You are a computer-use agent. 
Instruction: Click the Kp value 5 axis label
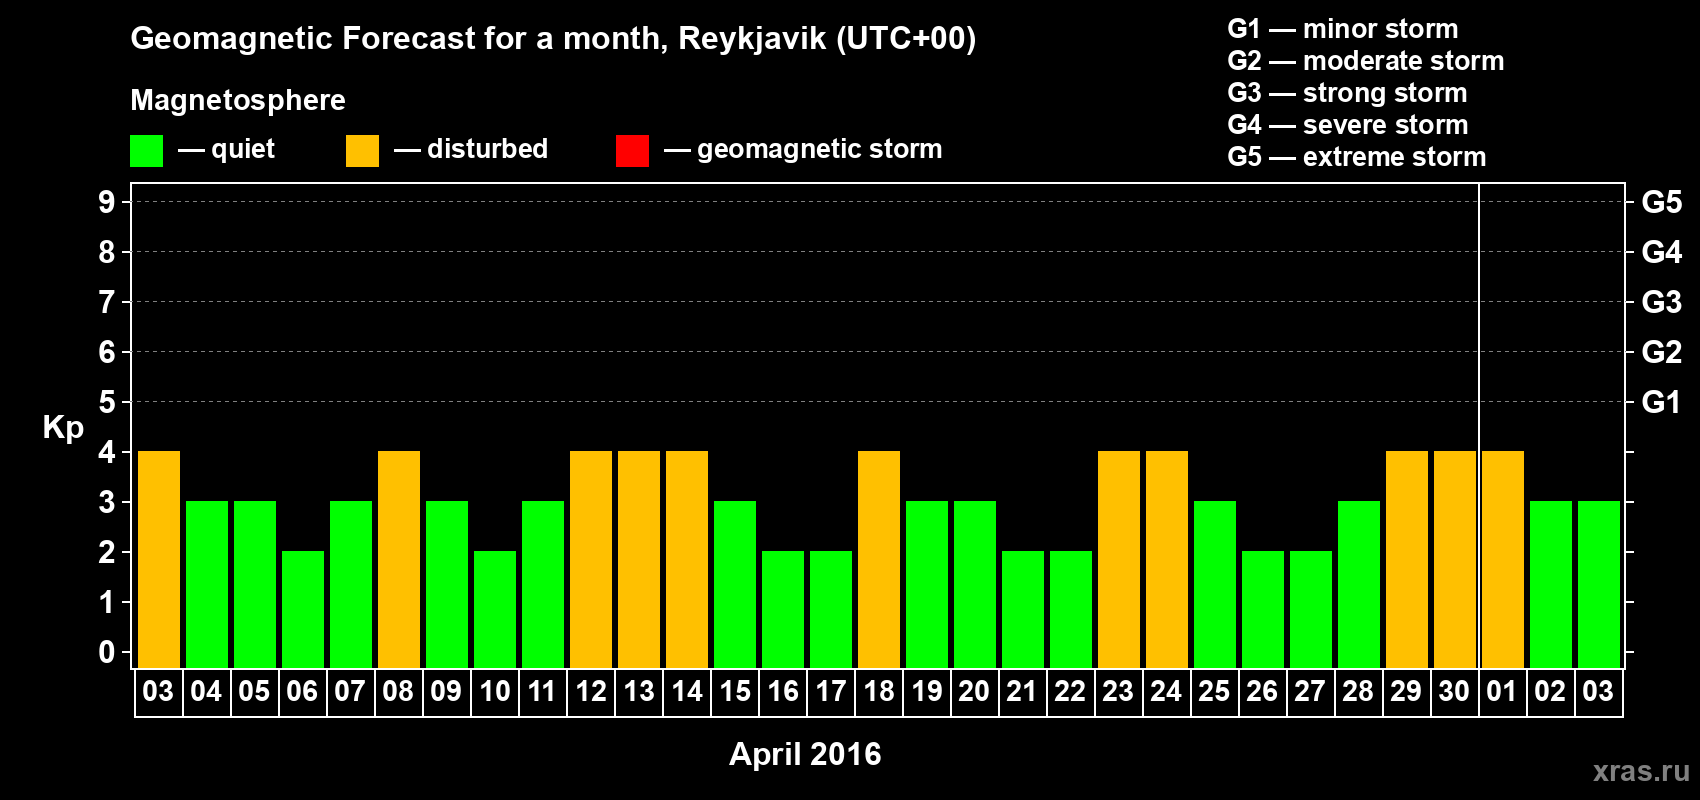(x=107, y=402)
